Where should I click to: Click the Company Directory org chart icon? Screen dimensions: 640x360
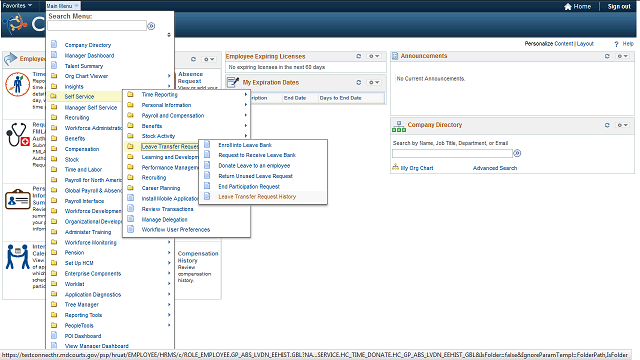click(399, 127)
